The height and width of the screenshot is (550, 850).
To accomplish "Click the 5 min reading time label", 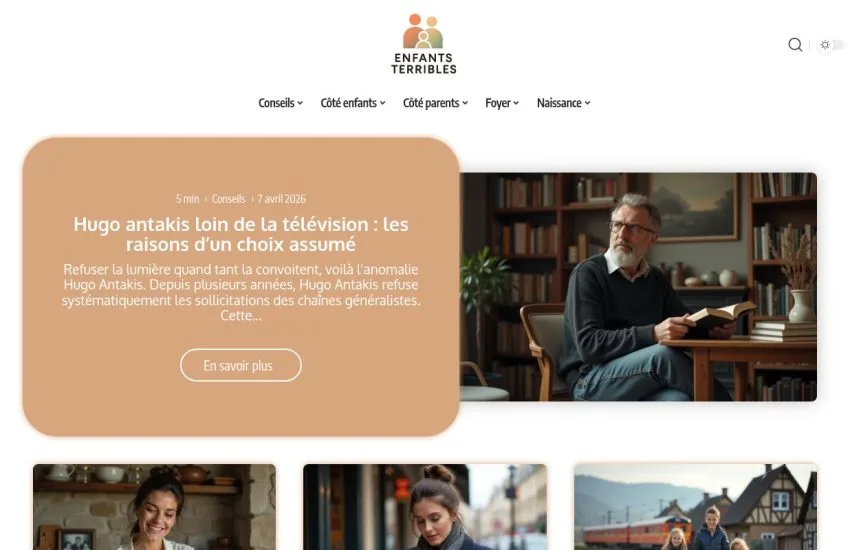I will tap(188, 199).
